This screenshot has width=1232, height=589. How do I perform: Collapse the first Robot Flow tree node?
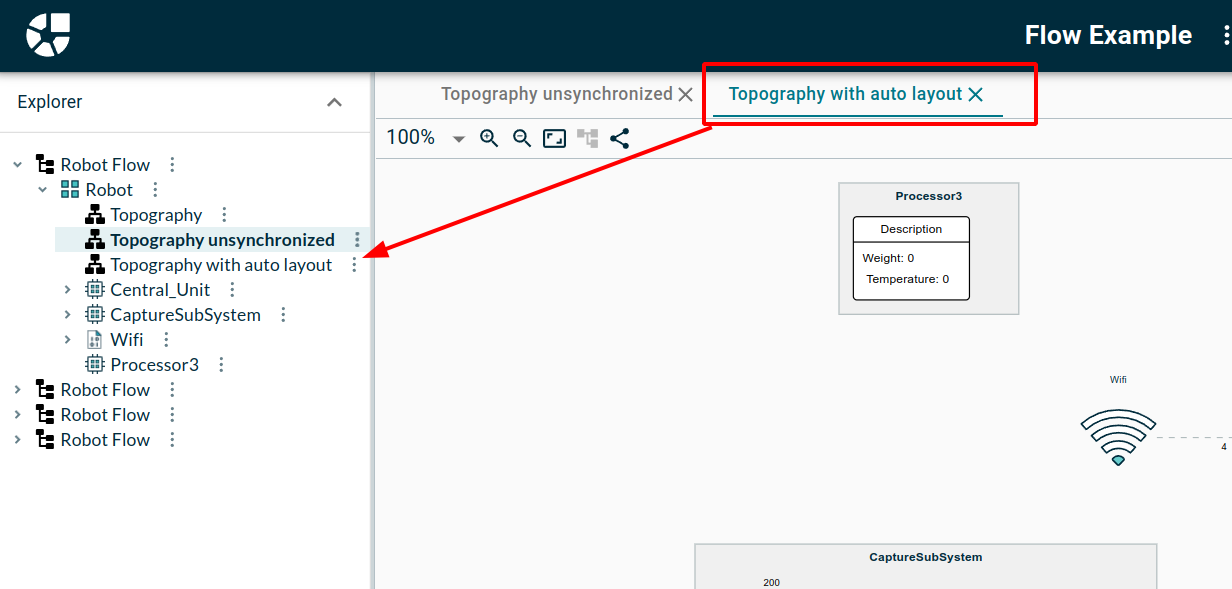coord(17,165)
